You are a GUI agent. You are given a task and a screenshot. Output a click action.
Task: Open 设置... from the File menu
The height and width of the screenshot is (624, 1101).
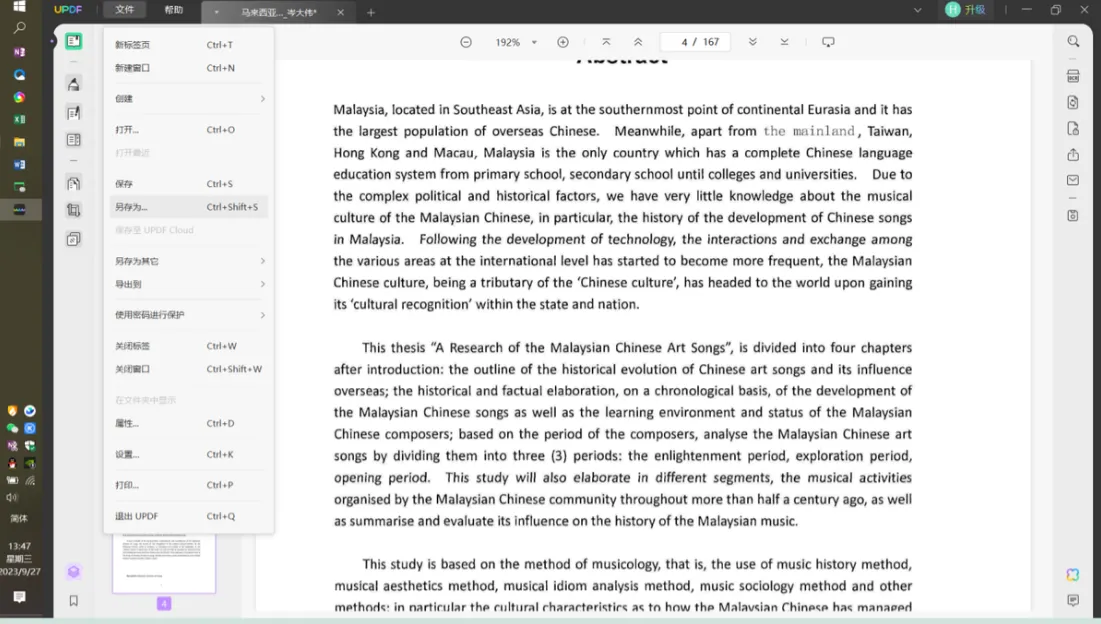click(x=190, y=454)
